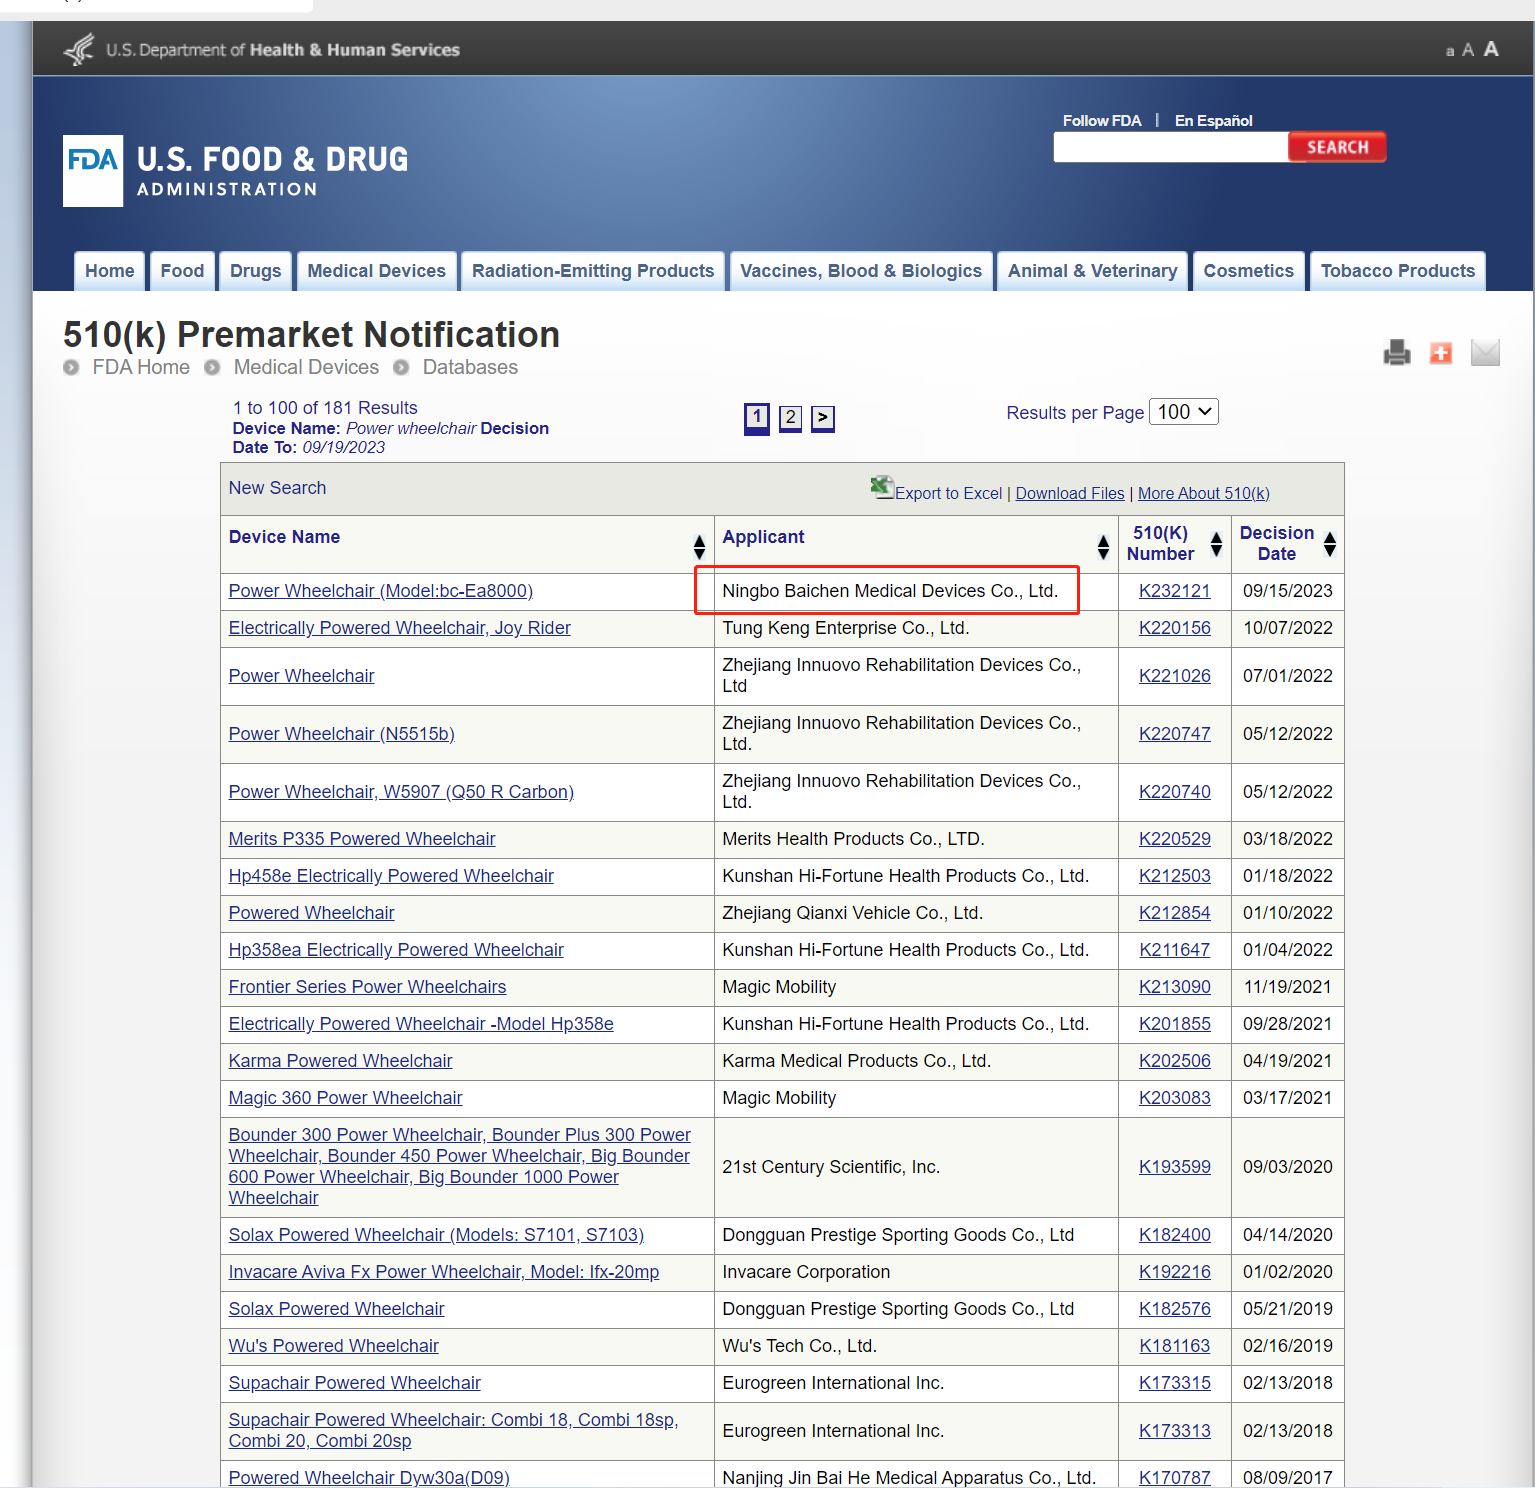Image resolution: width=1535 pixels, height=1488 pixels.
Task: Open K232121 510(k) record
Action: pyautogui.click(x=1175, y=591)
